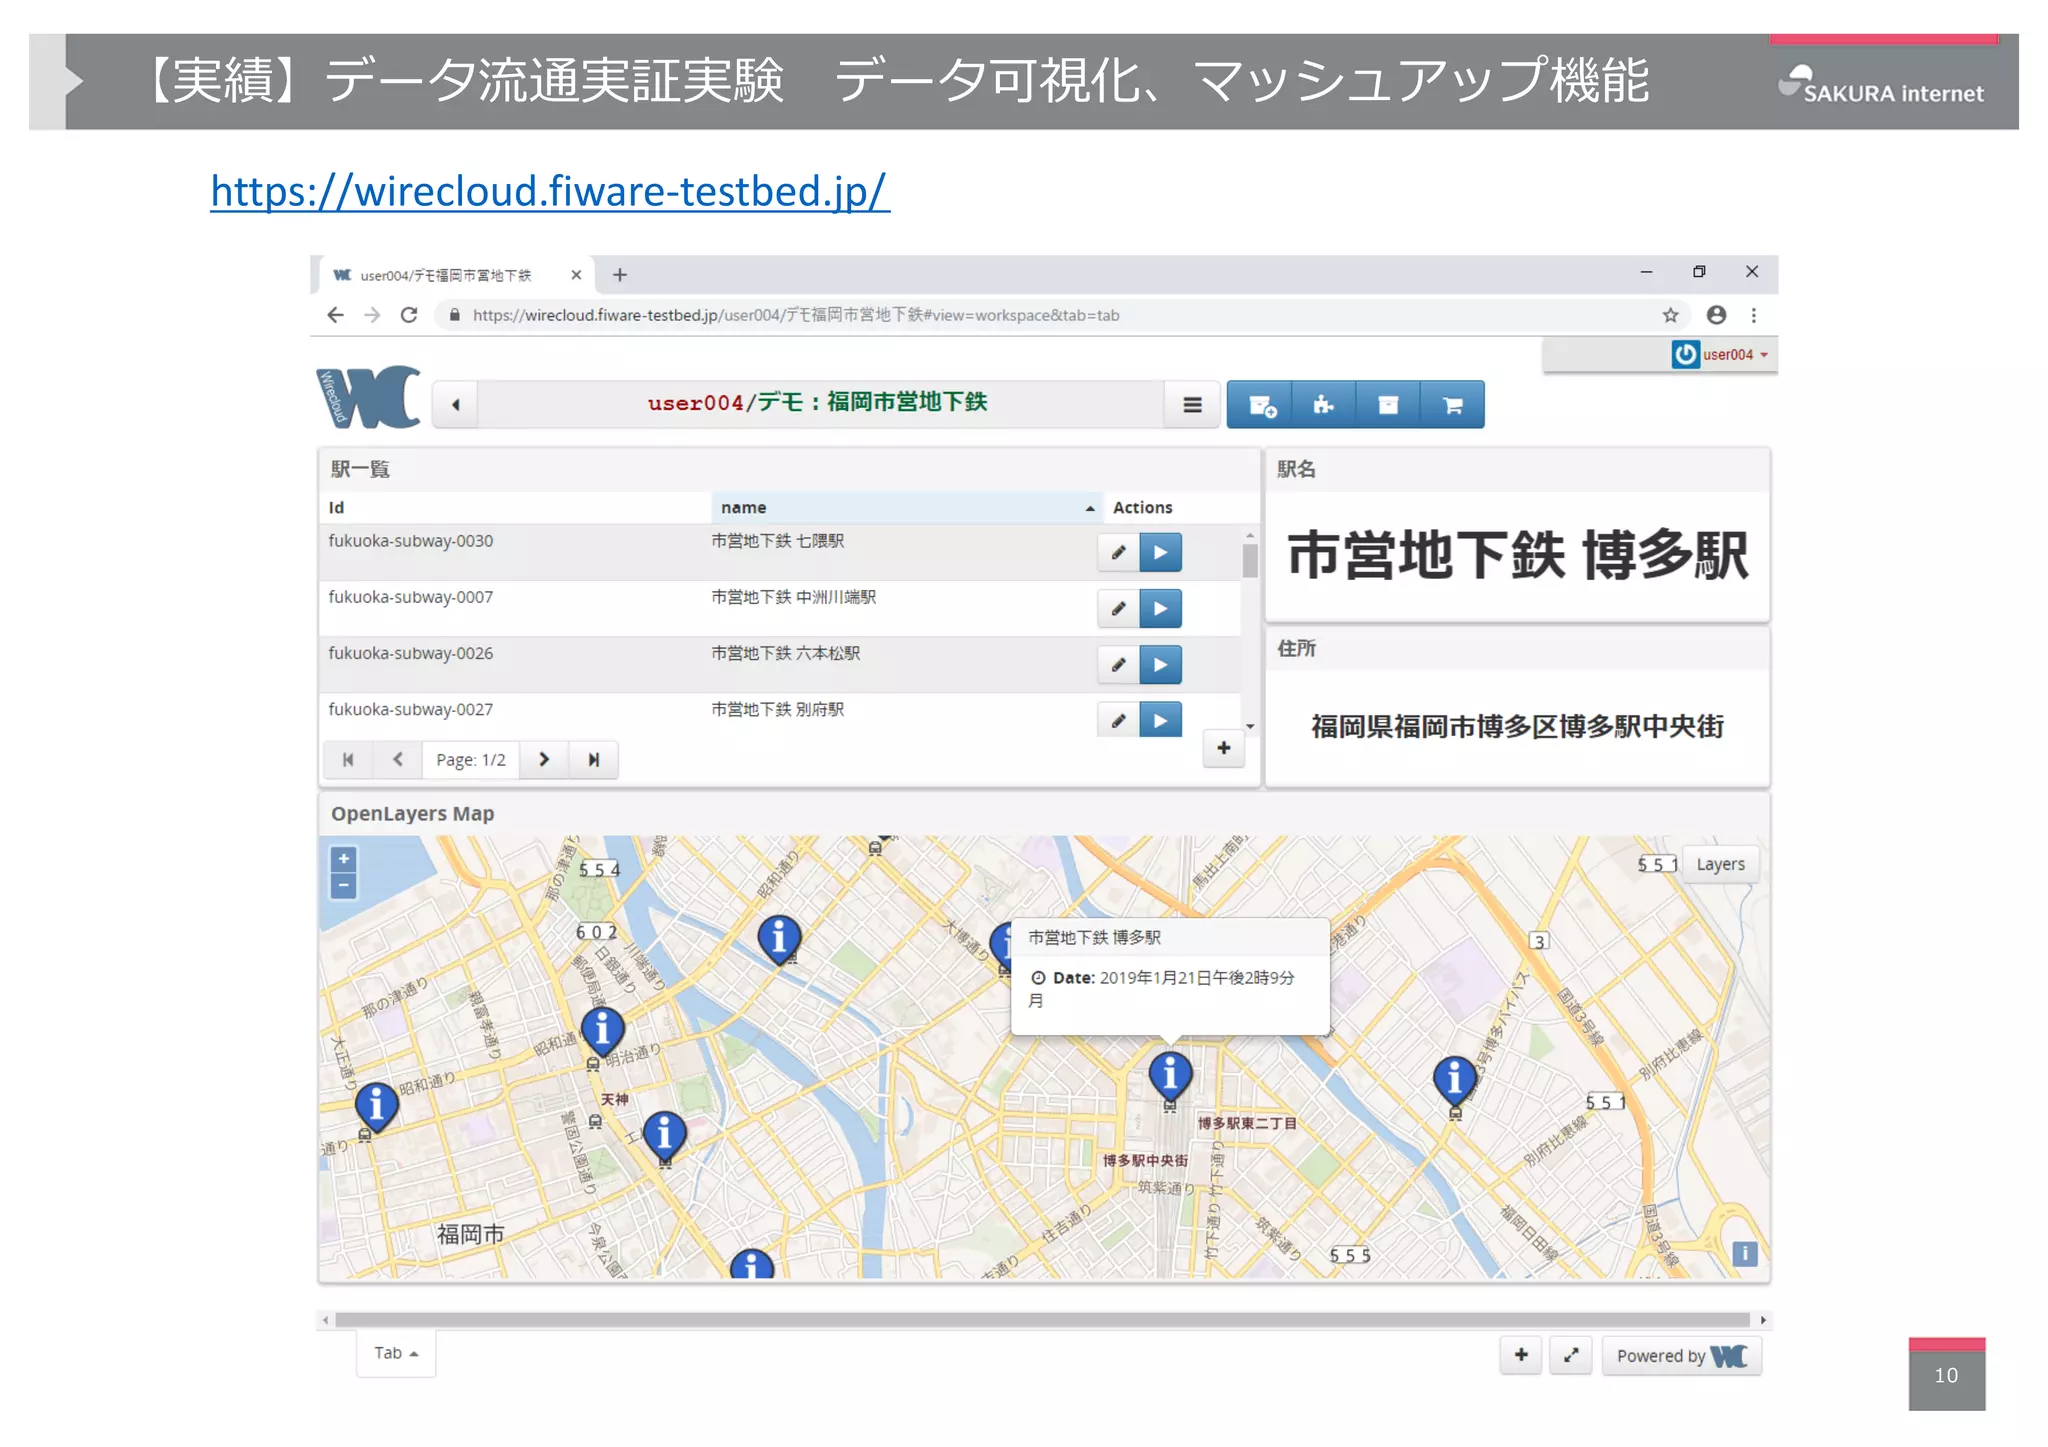
Task: Open the marketplace shopping cart icon
Action: click(x=1452, y=405)
